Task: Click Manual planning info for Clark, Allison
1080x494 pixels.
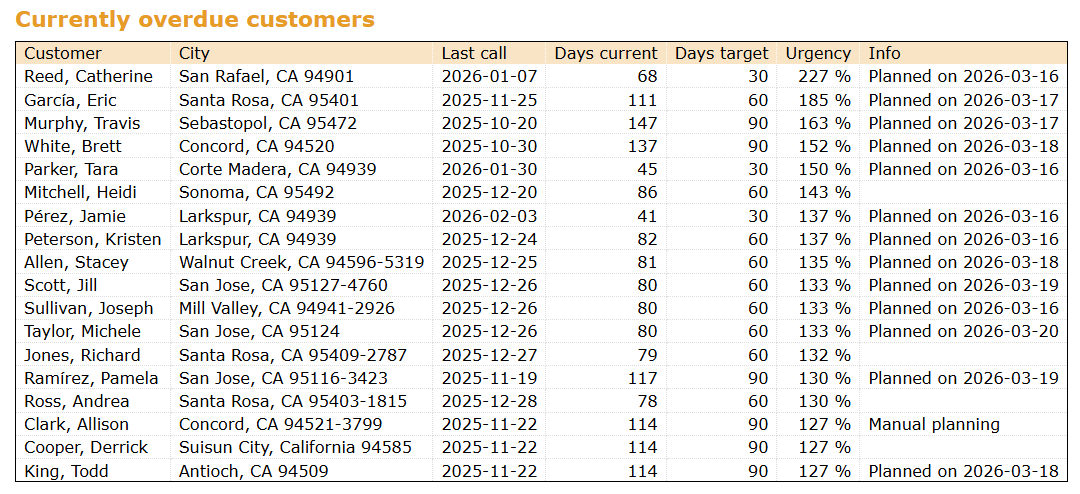Action: (x=933, y=425)
